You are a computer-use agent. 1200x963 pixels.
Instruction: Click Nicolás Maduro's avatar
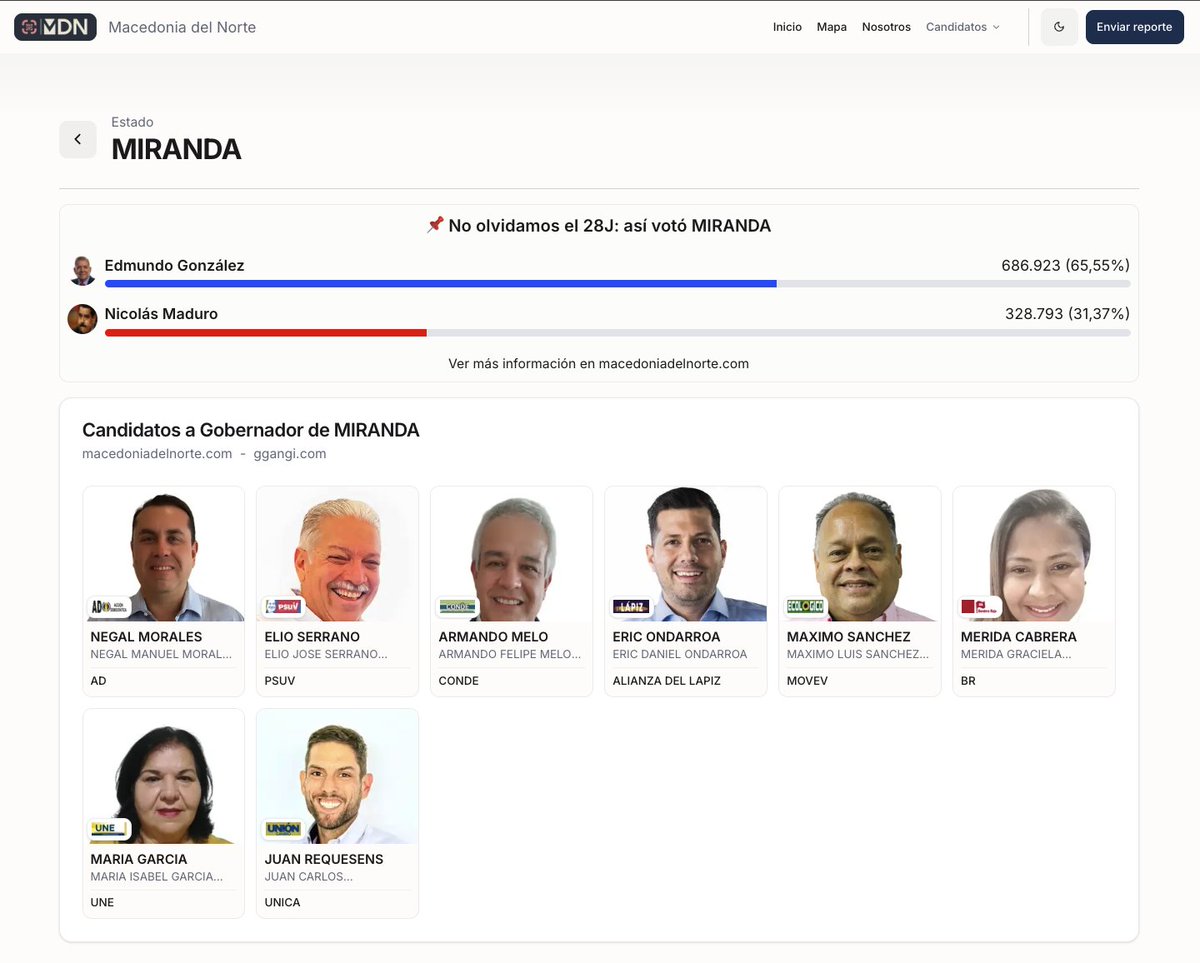[x=82, y=319]
